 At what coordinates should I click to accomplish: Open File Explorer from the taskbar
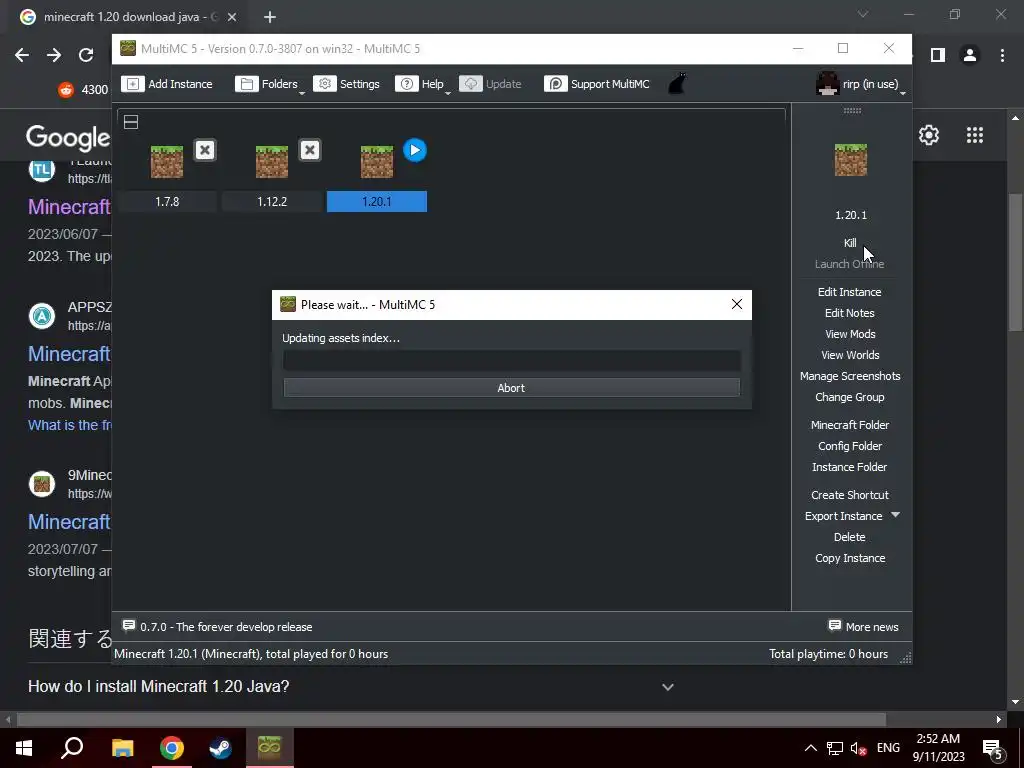[x=122, y=748]
